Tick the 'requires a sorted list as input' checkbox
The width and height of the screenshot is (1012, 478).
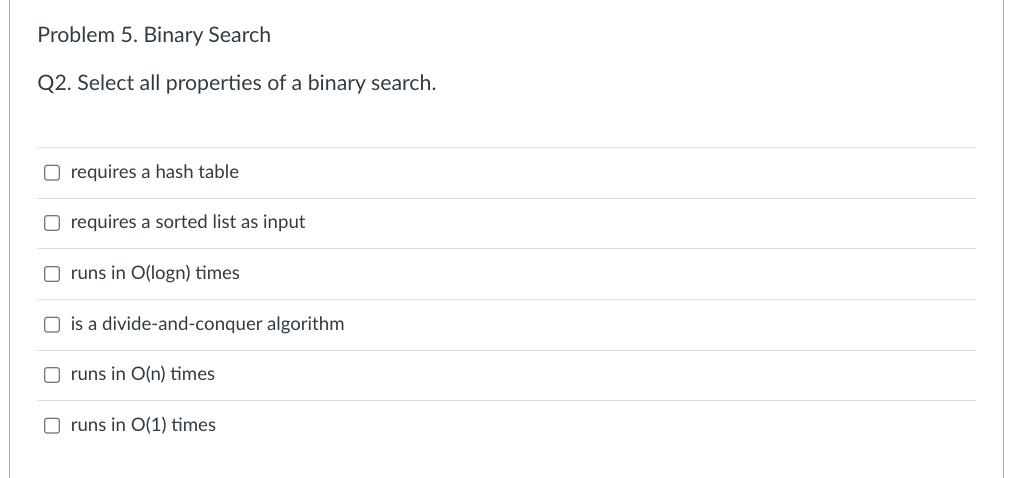51,222
